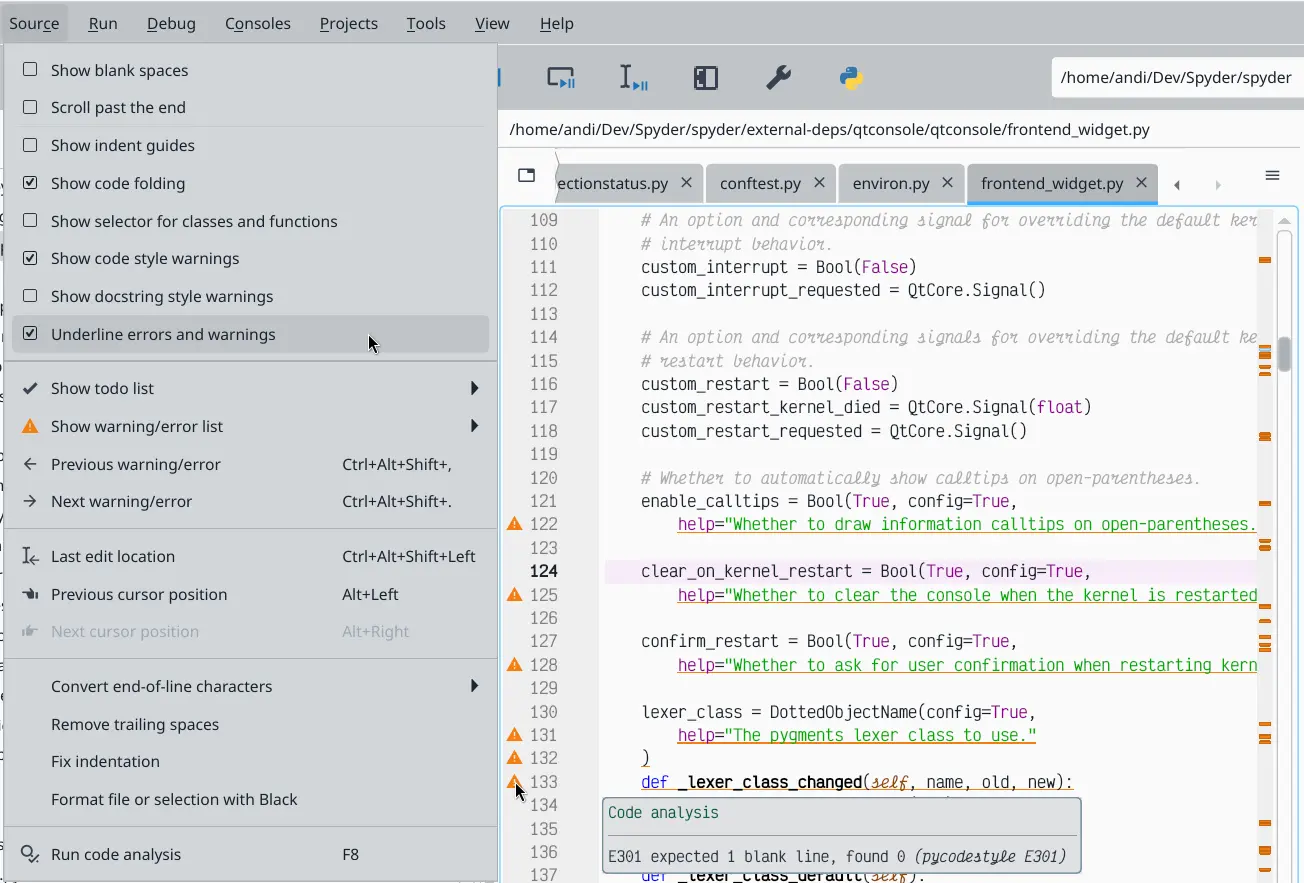Open the PYTHONPATH manager Python icon
This screenshot has height=883, width=1304.
849,76
